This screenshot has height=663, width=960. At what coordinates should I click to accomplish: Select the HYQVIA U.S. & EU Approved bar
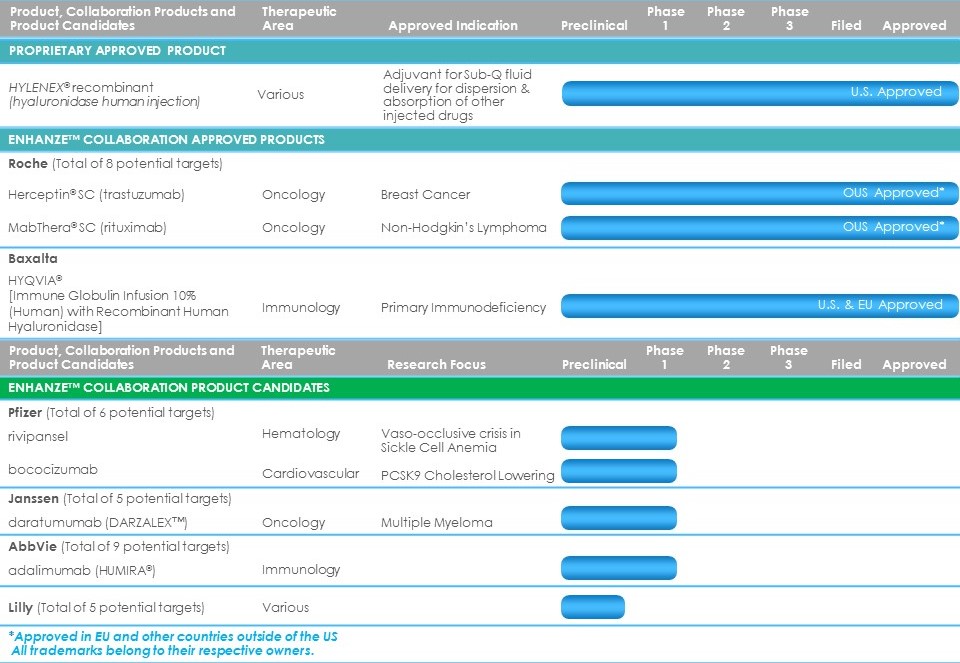pyautogui.click(x=759, y=306)
